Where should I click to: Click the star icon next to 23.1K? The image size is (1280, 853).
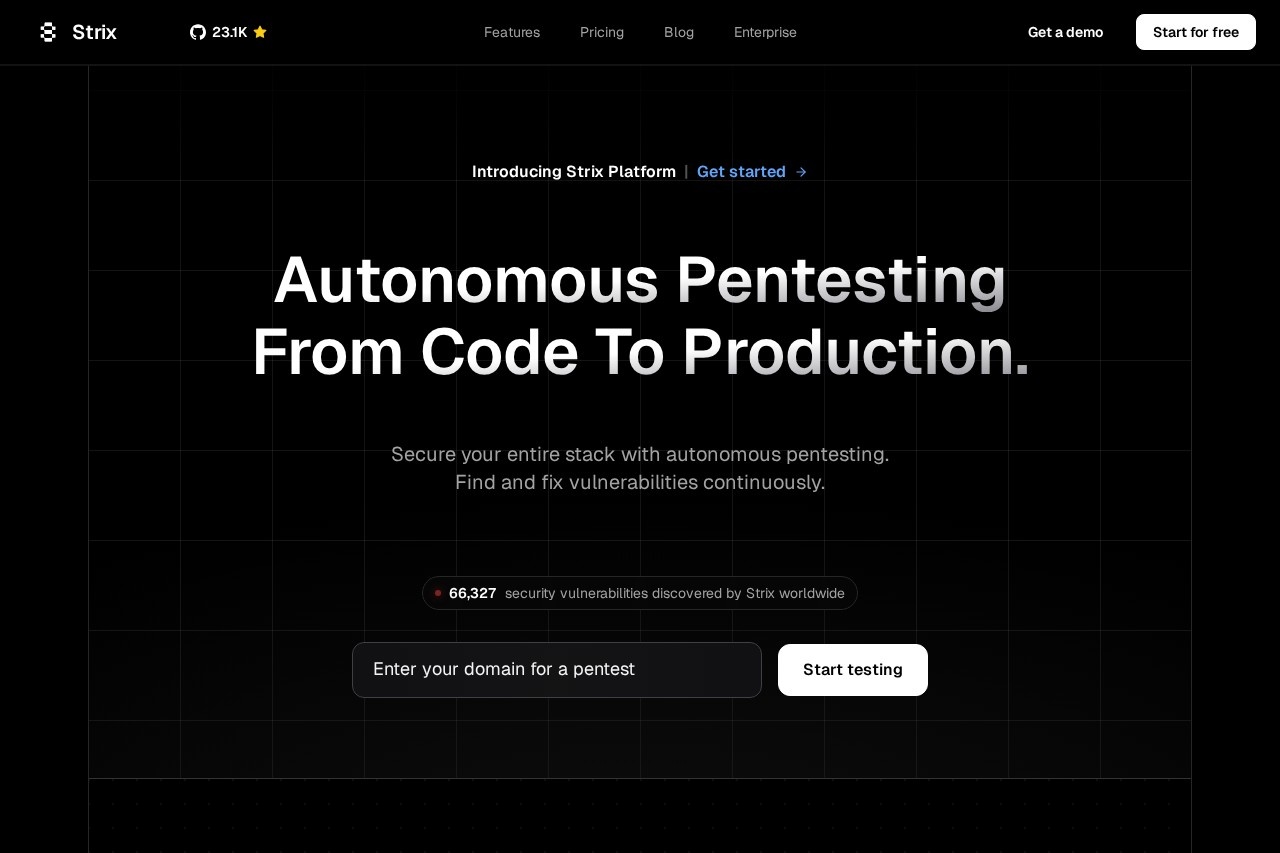tap(259, 32)
